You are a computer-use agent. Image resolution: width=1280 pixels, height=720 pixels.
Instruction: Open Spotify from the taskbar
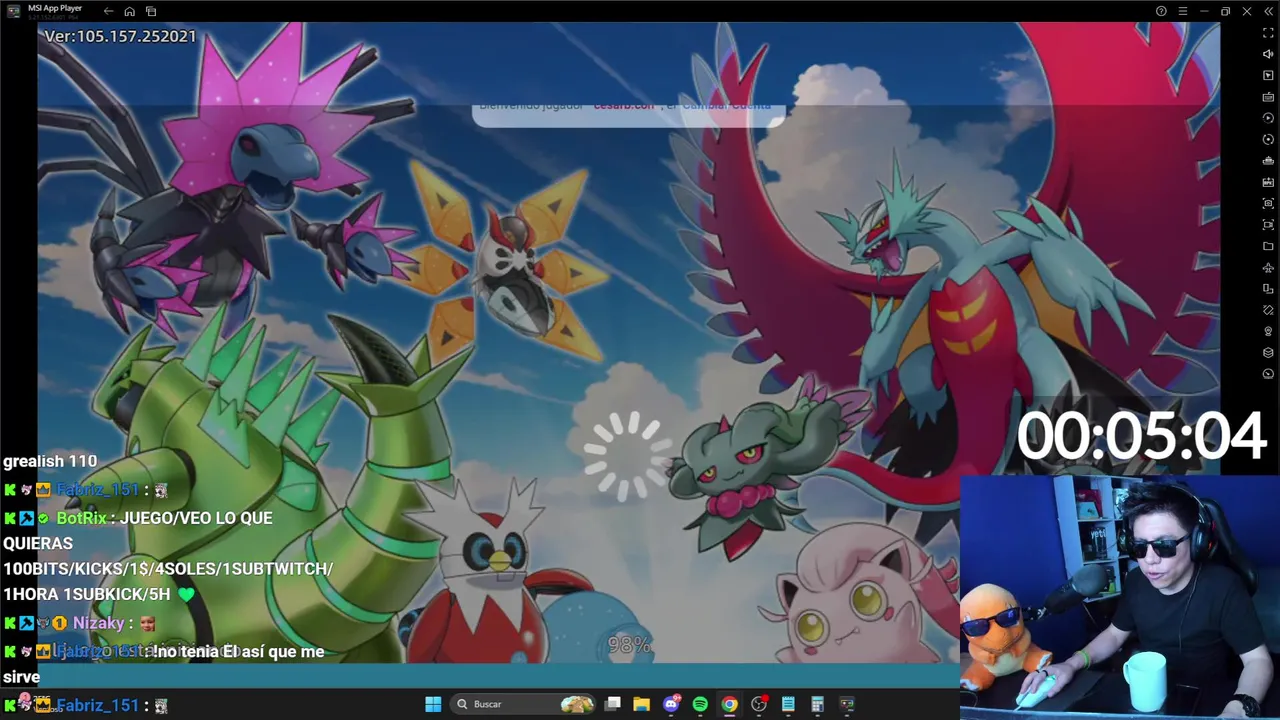(x=700, y=704)
